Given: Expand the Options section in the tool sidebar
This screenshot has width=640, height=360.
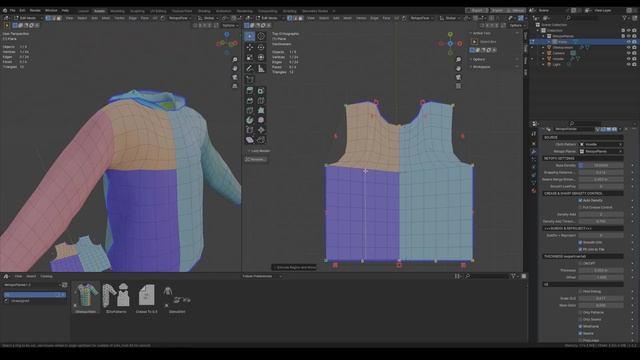Looking at the screenshot, I should 479,60.
